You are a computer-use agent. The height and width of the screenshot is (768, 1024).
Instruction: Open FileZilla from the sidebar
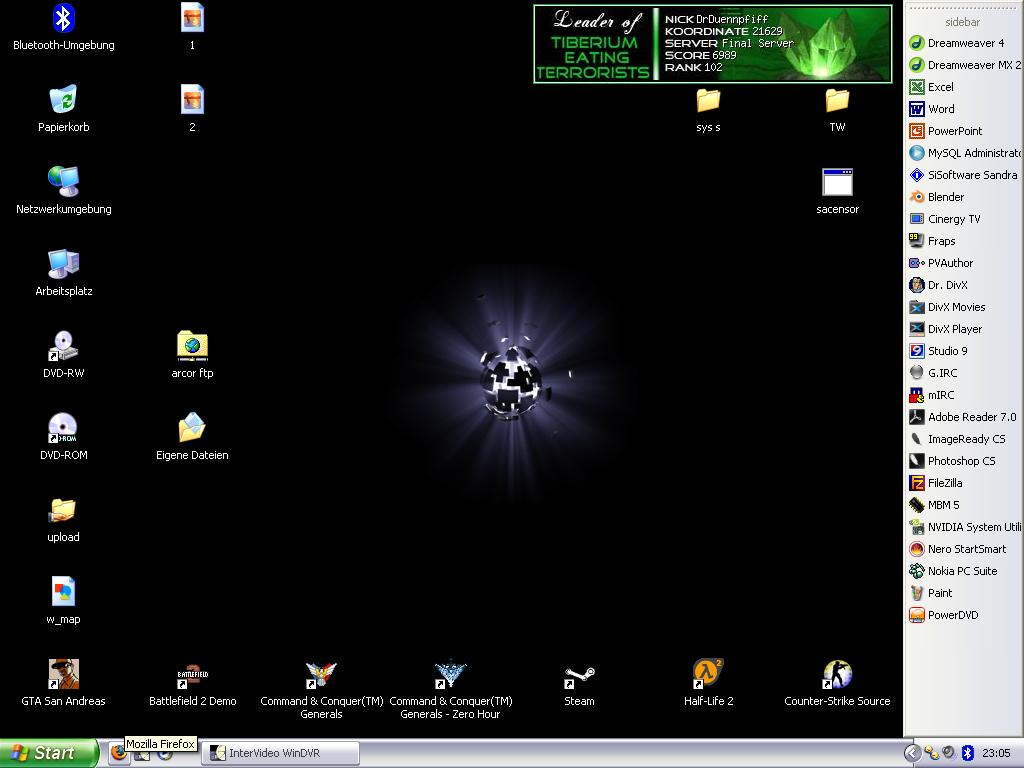coord(936,483)
